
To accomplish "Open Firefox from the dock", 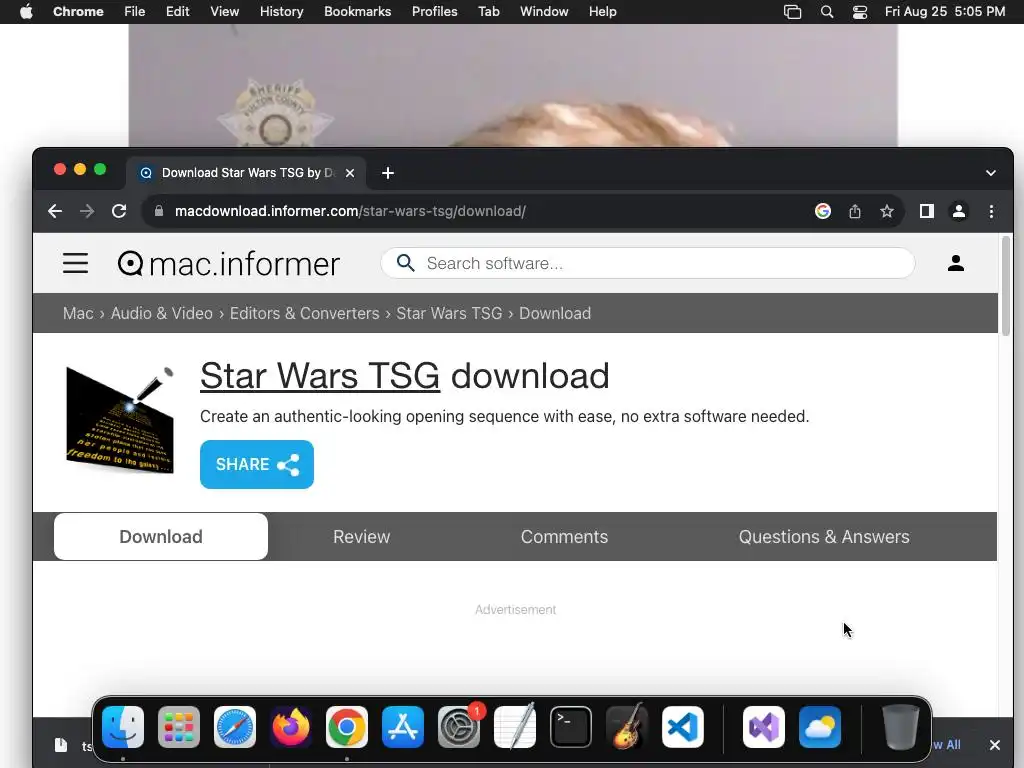I will 291,727.
